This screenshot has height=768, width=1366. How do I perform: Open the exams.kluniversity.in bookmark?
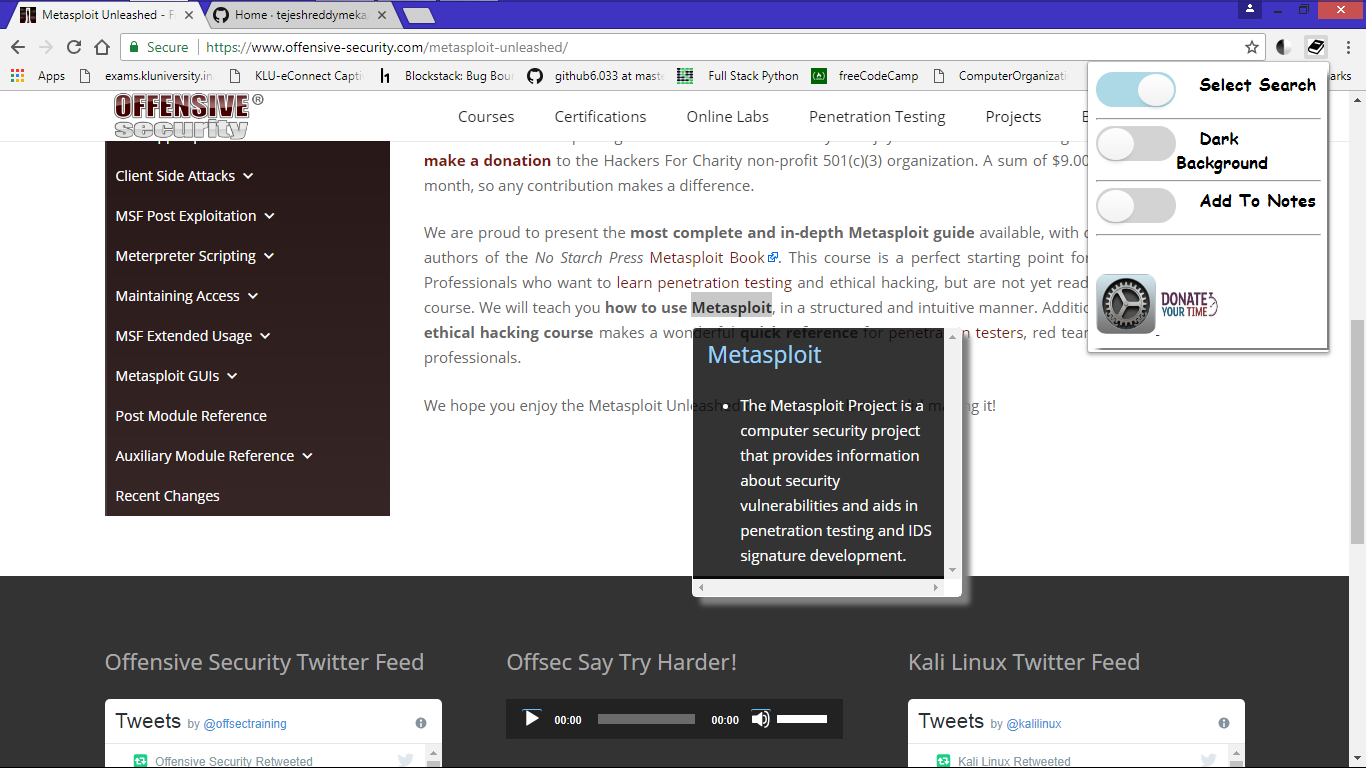coord(148,76)
